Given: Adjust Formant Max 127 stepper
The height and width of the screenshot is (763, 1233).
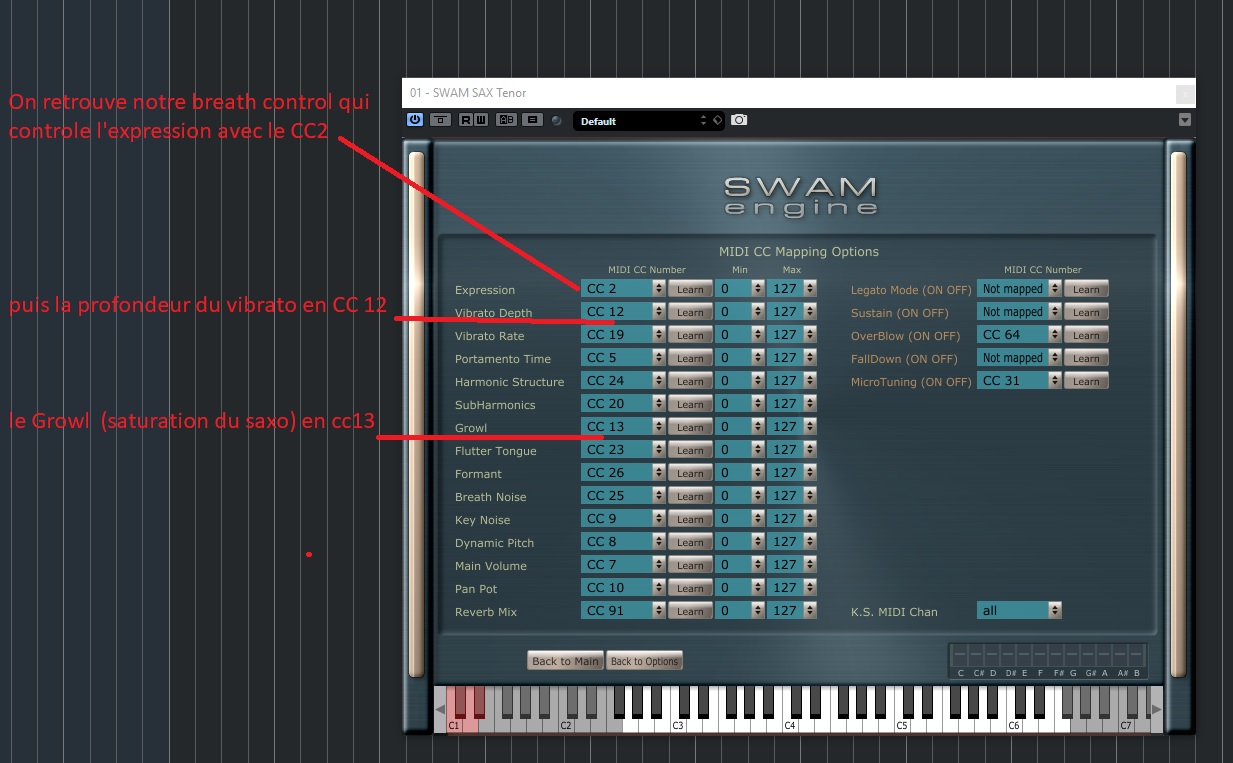Looking at the screenshot, I should click(809, 473).
